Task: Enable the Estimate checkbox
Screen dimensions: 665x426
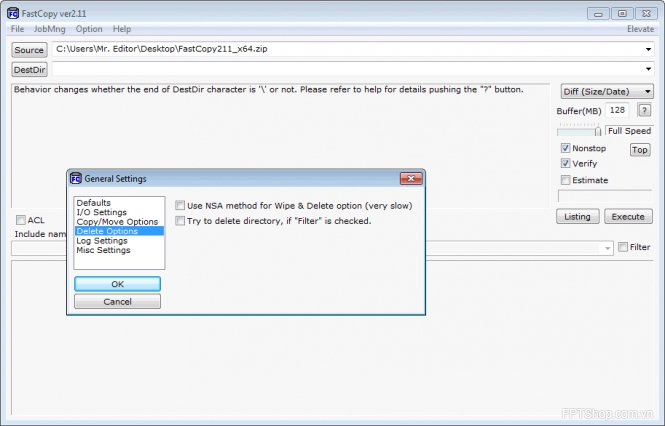Action: 565,180
